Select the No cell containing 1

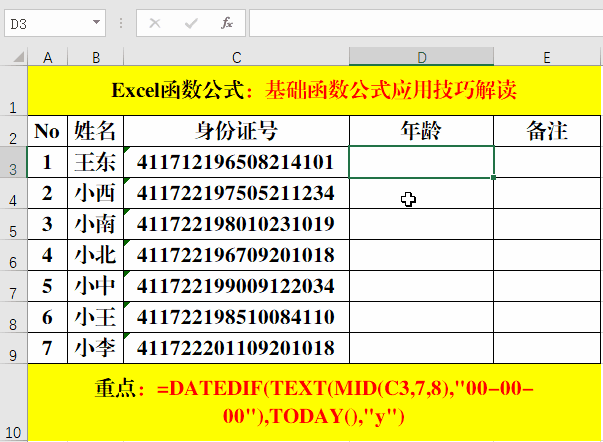point(47,162)
